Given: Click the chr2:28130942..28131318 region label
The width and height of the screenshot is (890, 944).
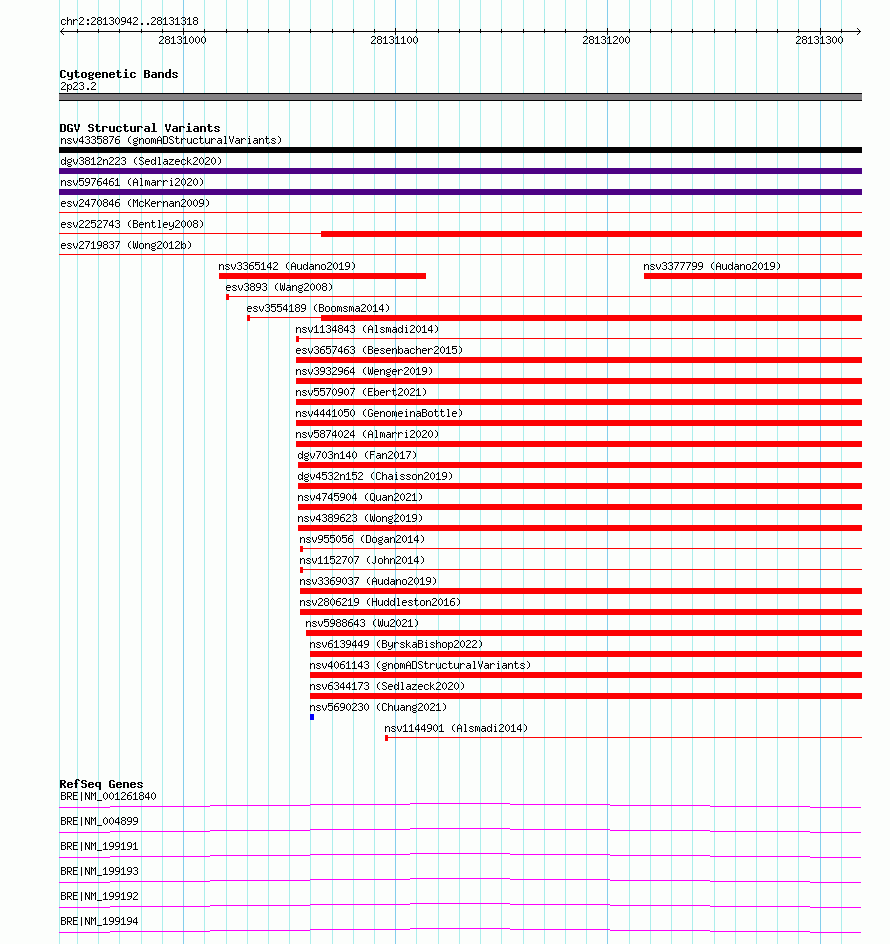Looking at the screenshot, I should point(129,21).
